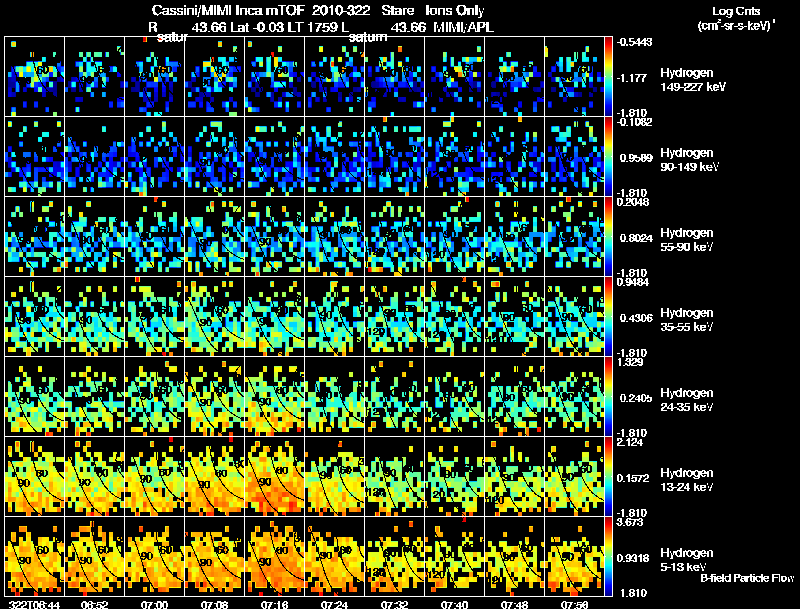The height and width of the screenshot is (609, 800).
Task: Click the color scale bar for 13-24 keV
Action: [608, 476]
